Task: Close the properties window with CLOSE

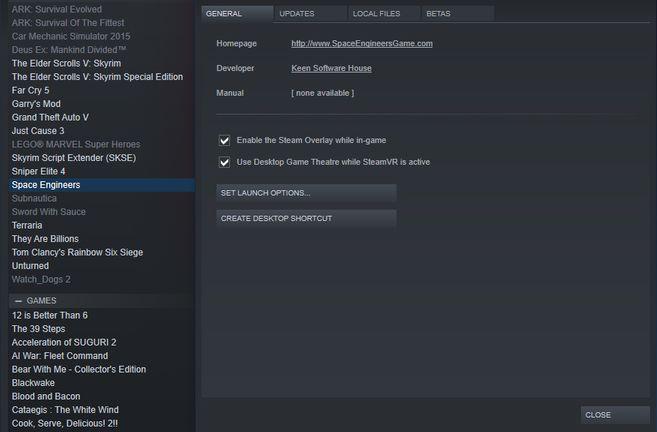Action: click(614, 414)
